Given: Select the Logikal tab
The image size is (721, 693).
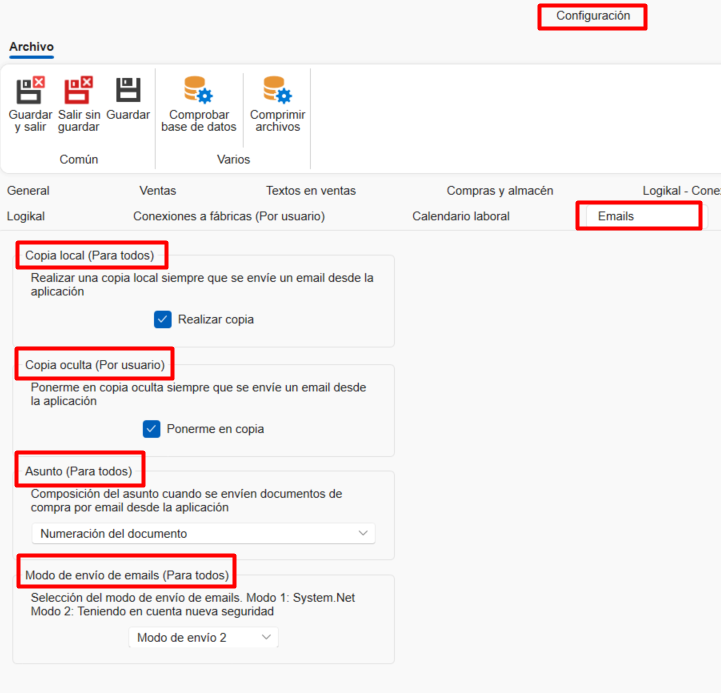Looking at the screenshot, I should [x=26, y=217].
